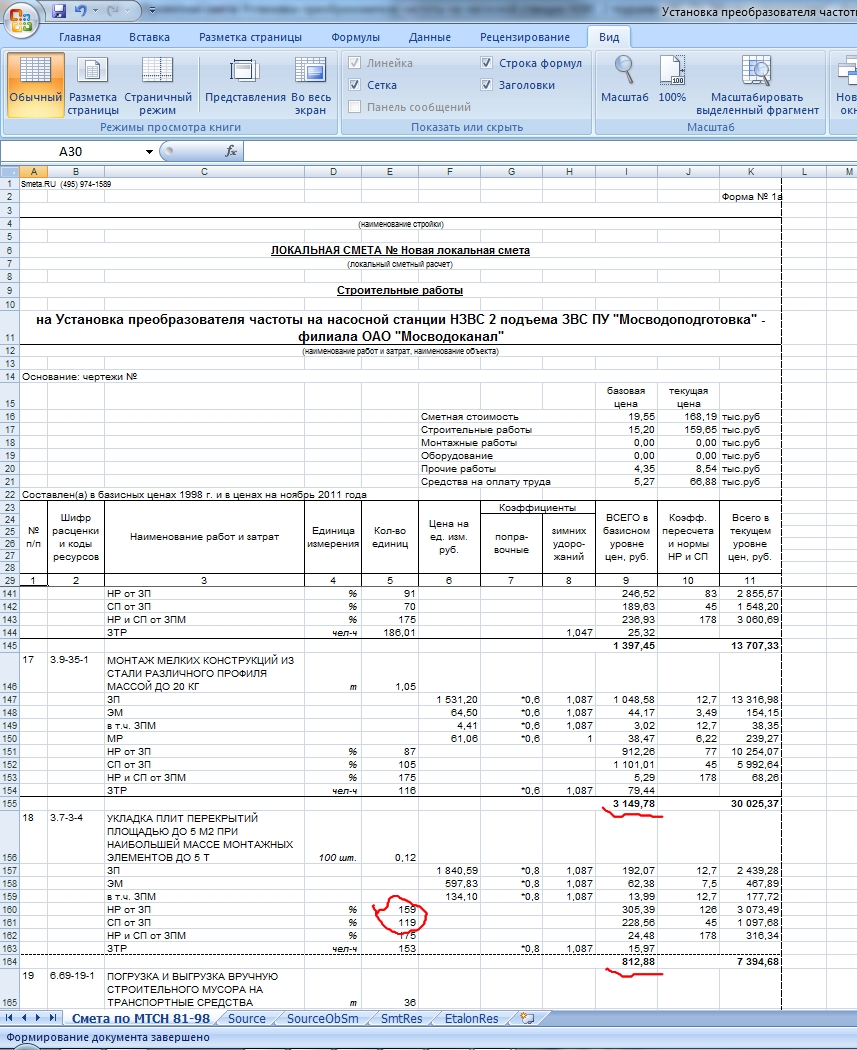Save the workbook with floppy icon
Viewport: 857px width, 1050px height.
[59, 11]
